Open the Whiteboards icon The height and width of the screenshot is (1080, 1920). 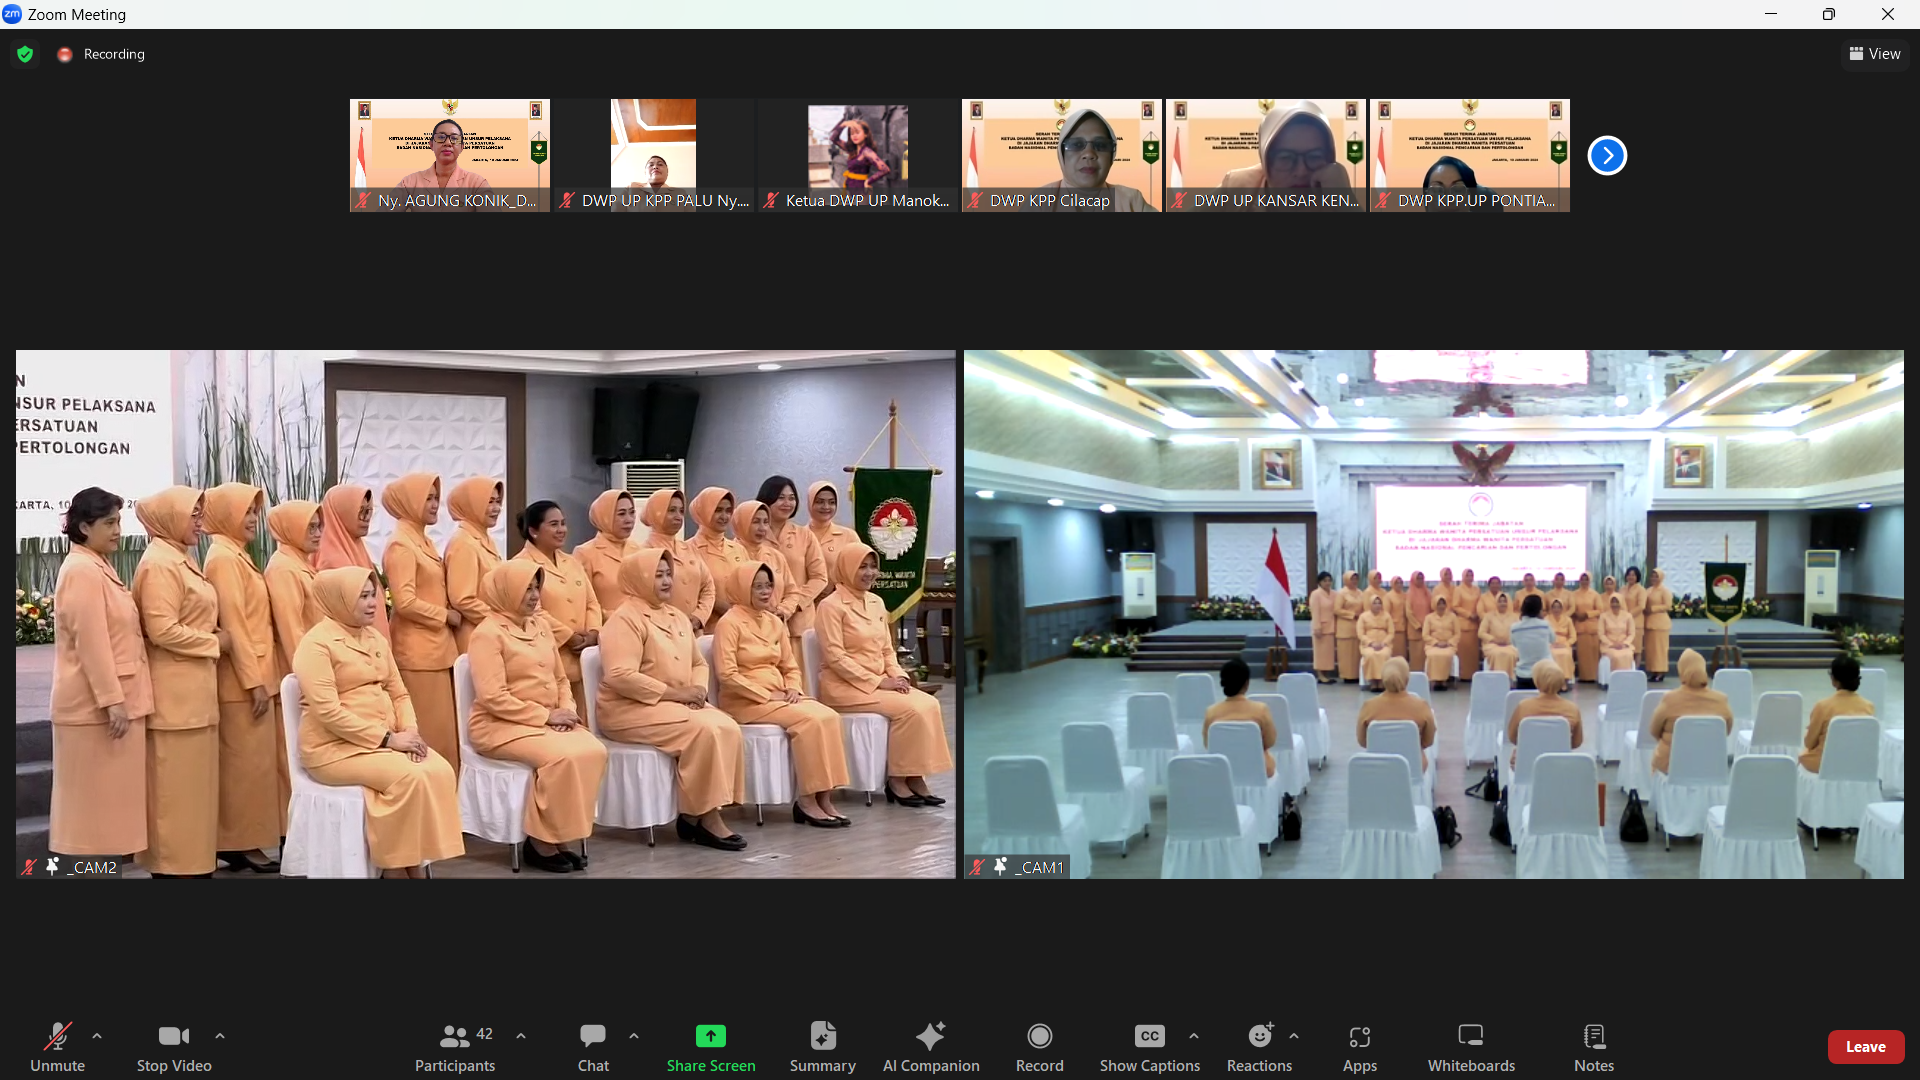(x=1471, y=1037)
